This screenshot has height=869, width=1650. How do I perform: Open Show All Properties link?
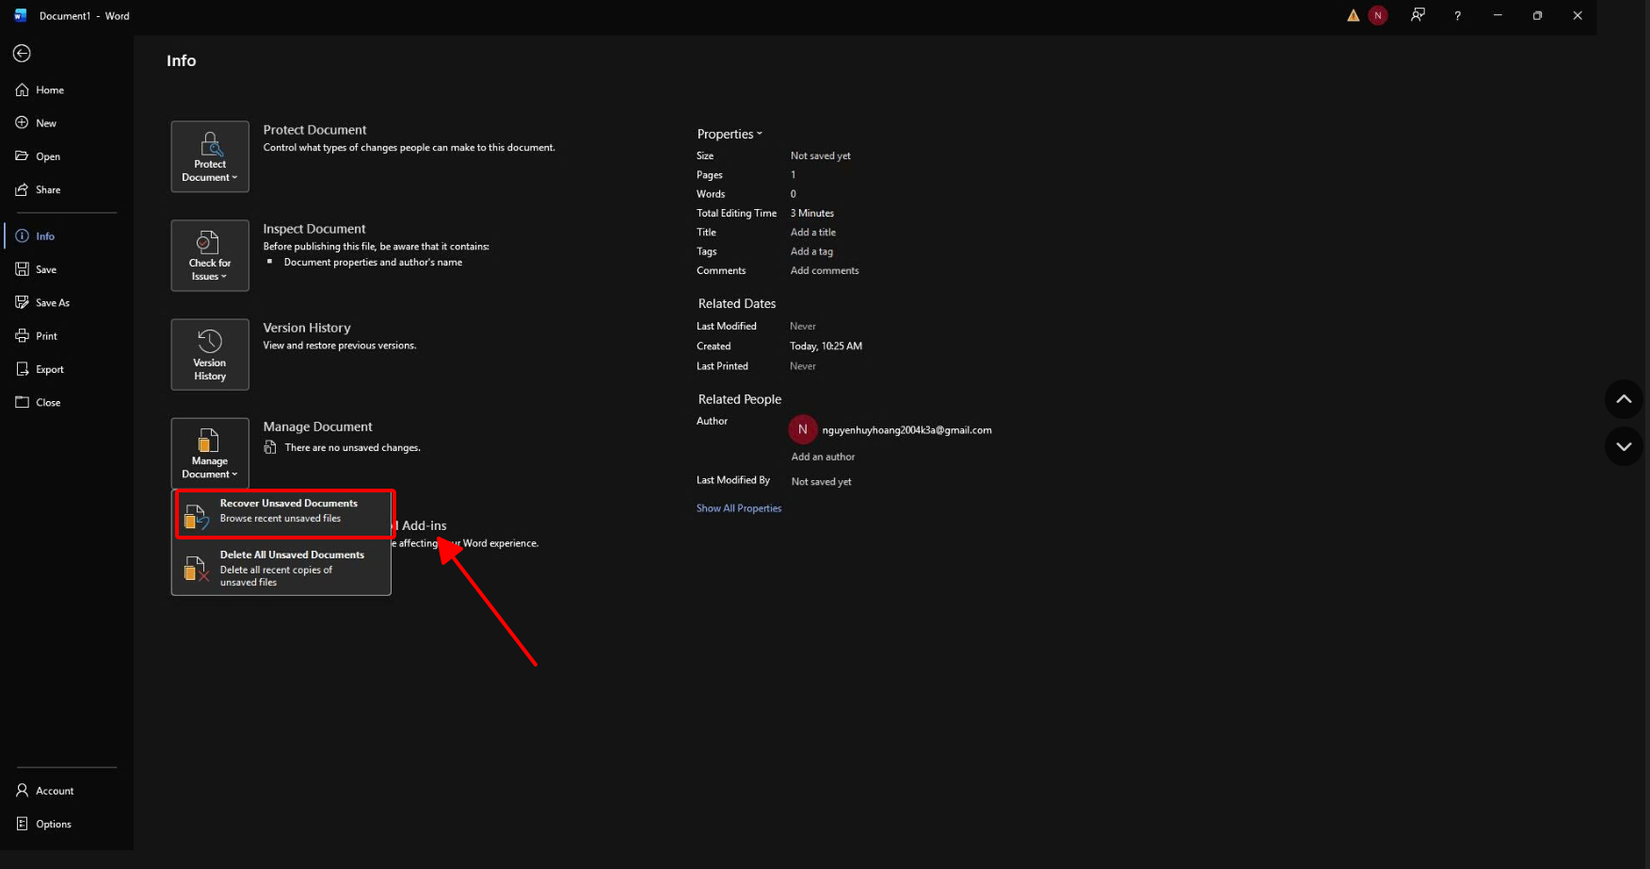tap(739, 508)
